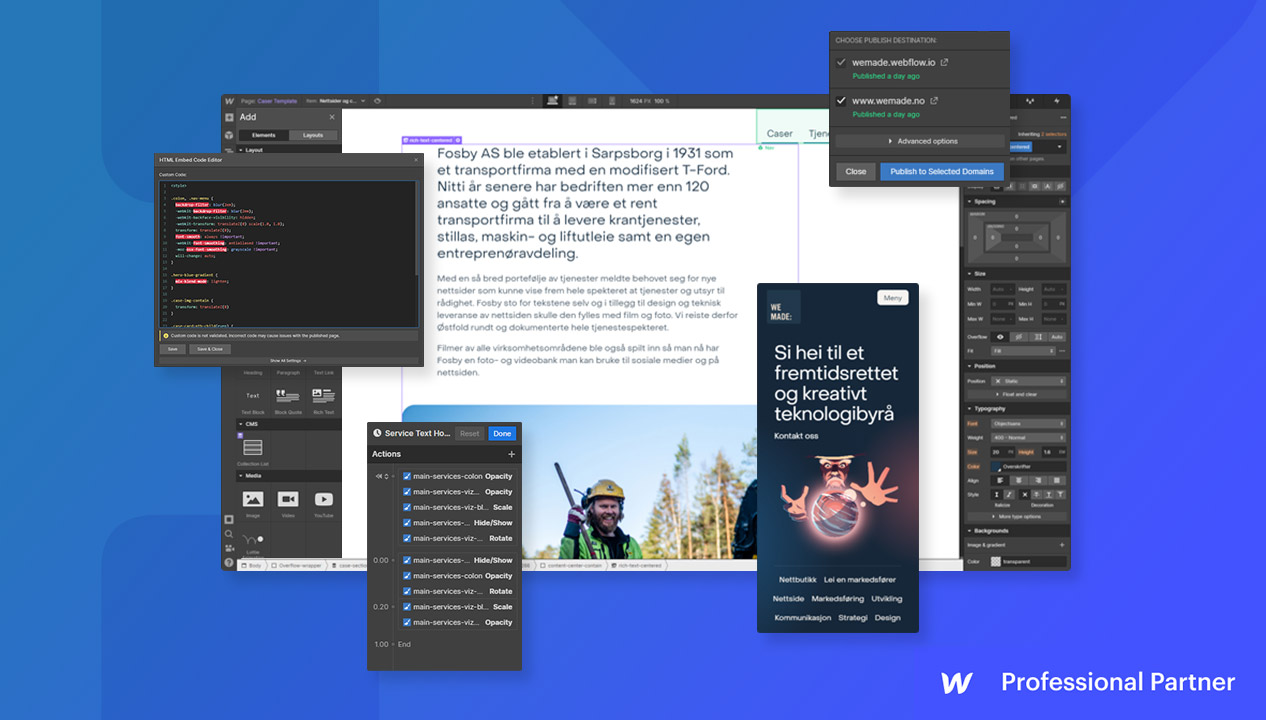Expand Float and clear options
Screen dimensions: 1266x720
1017,394
